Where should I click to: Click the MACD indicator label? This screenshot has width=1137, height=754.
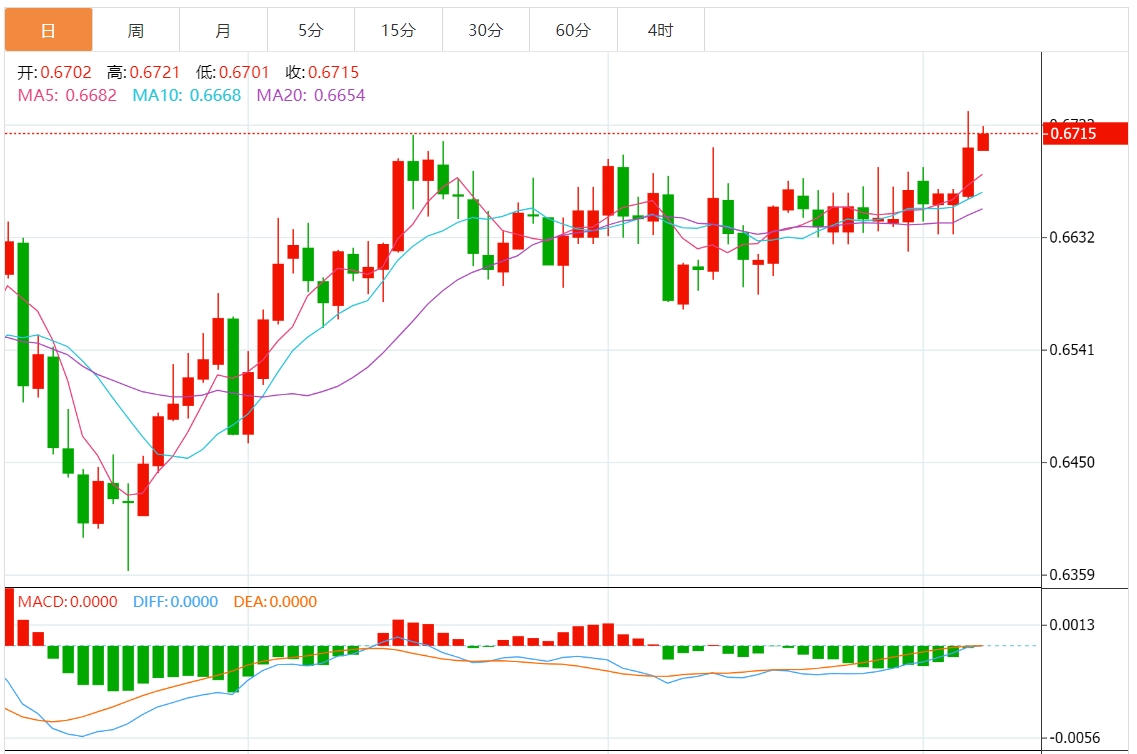point(67,602)
